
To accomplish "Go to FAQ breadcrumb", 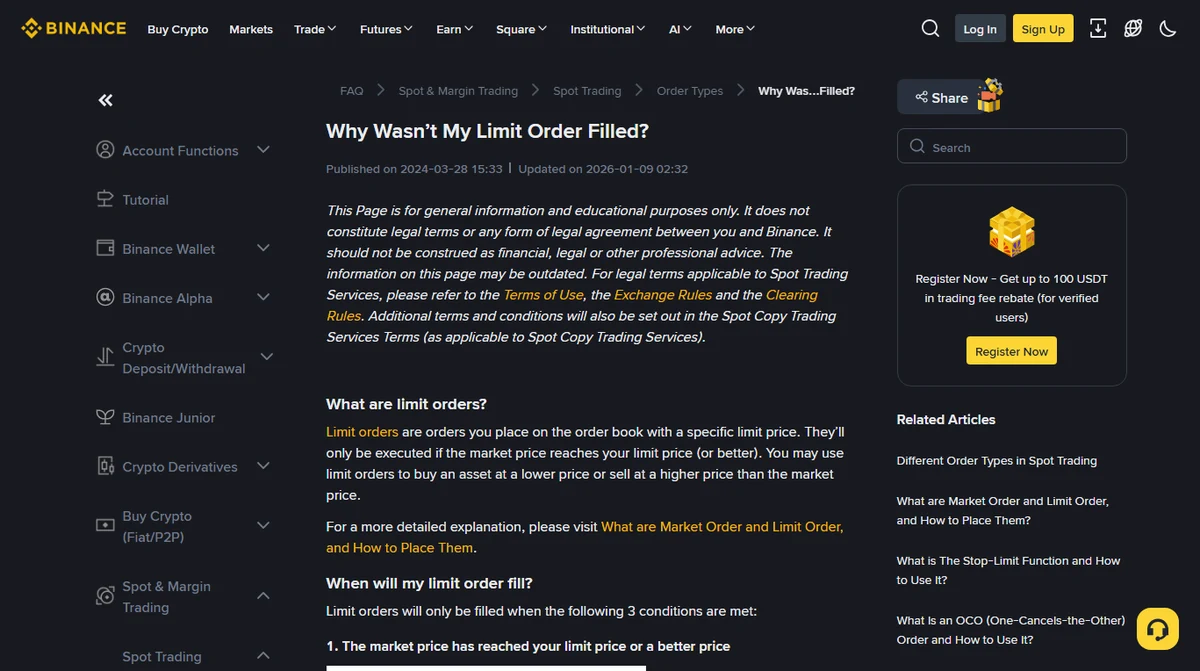I will coord(351,90).
